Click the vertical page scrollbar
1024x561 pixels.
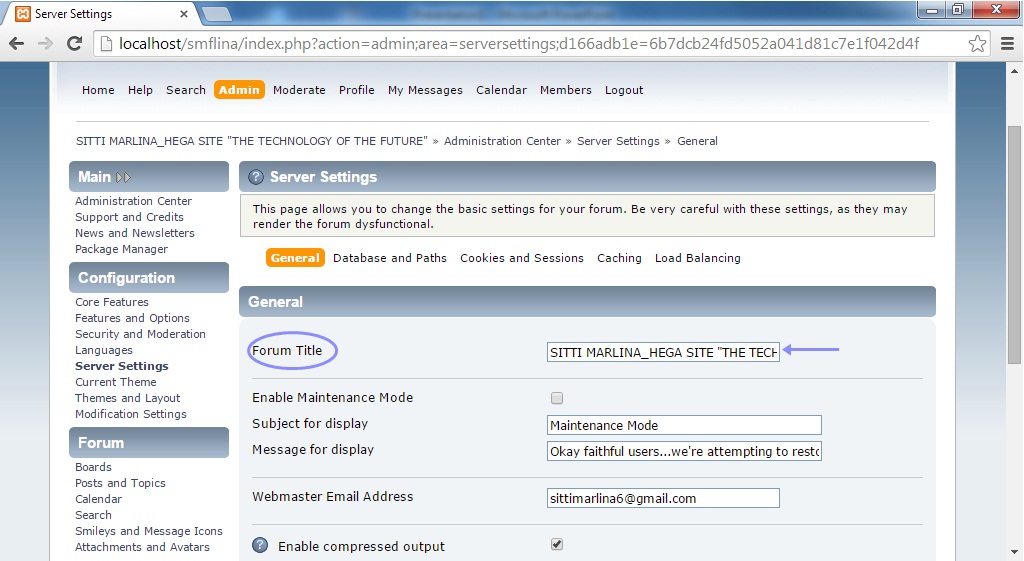(1014, 300)
